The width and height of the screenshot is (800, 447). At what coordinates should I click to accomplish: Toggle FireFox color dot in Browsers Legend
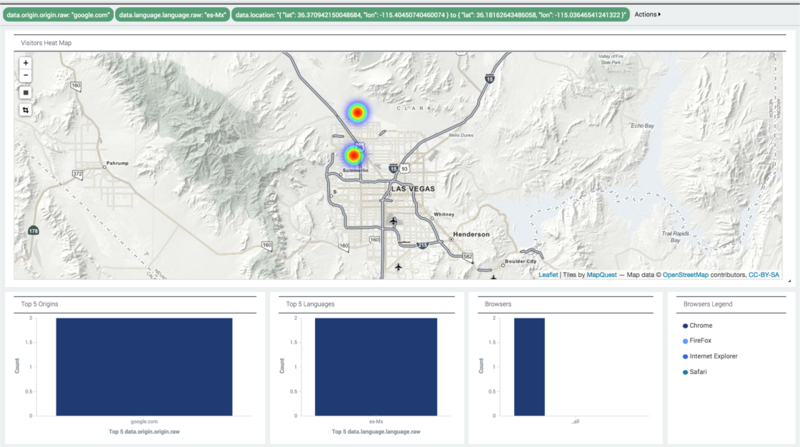[685, 341]
